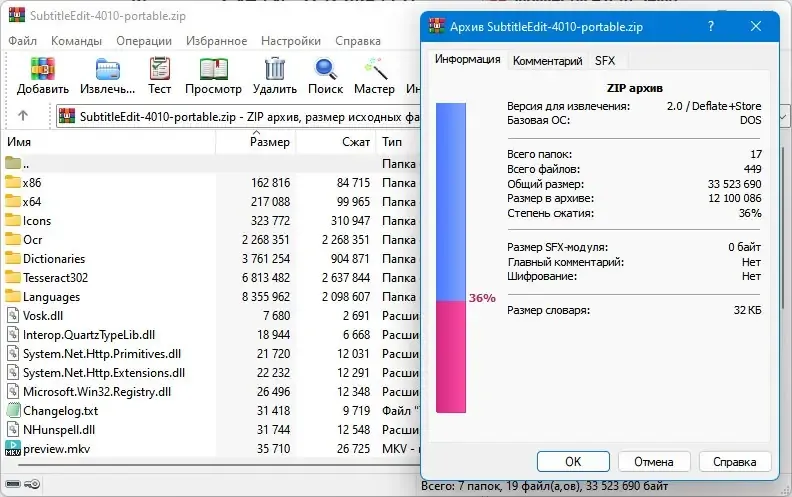
Task: Select the x64 folder icon
Action: pos(13,201)
